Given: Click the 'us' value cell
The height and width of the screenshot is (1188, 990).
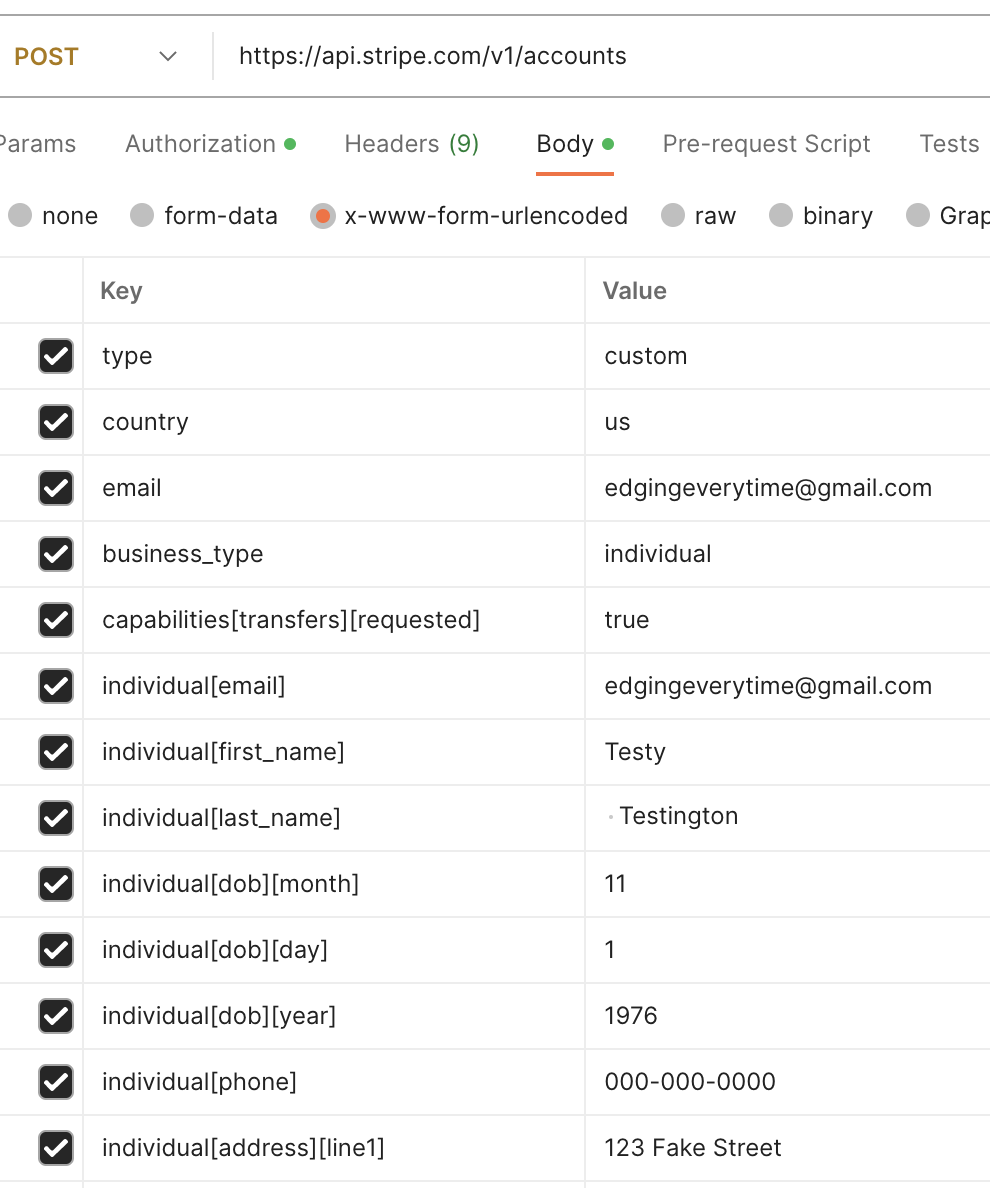Looking at the screenshot, I should pyautogui.click(x=788, y=422).
